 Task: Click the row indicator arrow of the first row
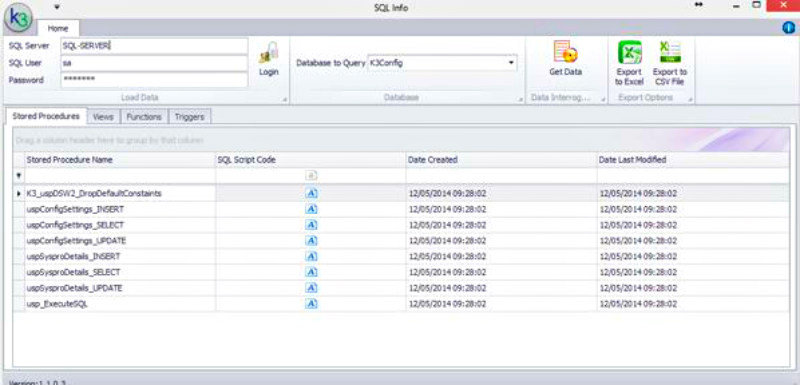tap(19, 193)
